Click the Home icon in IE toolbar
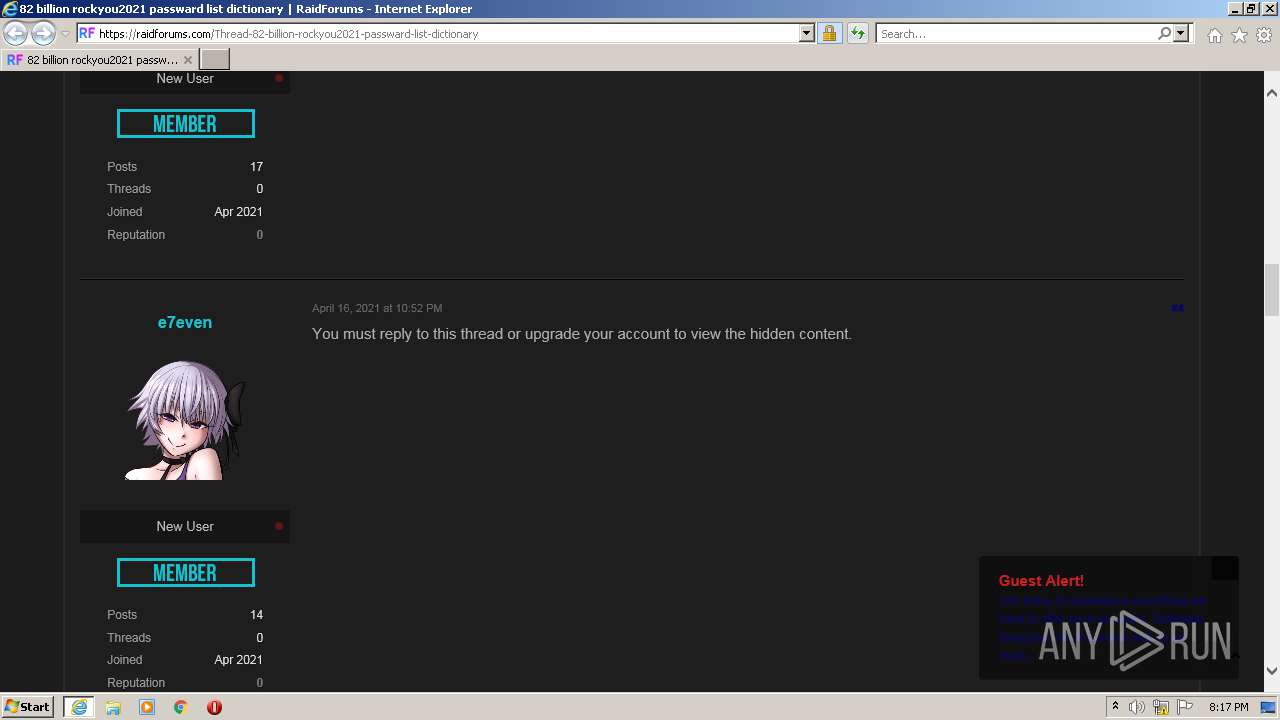The height and width of the screenshot is (720, 1280). [x=1214, y=35]
